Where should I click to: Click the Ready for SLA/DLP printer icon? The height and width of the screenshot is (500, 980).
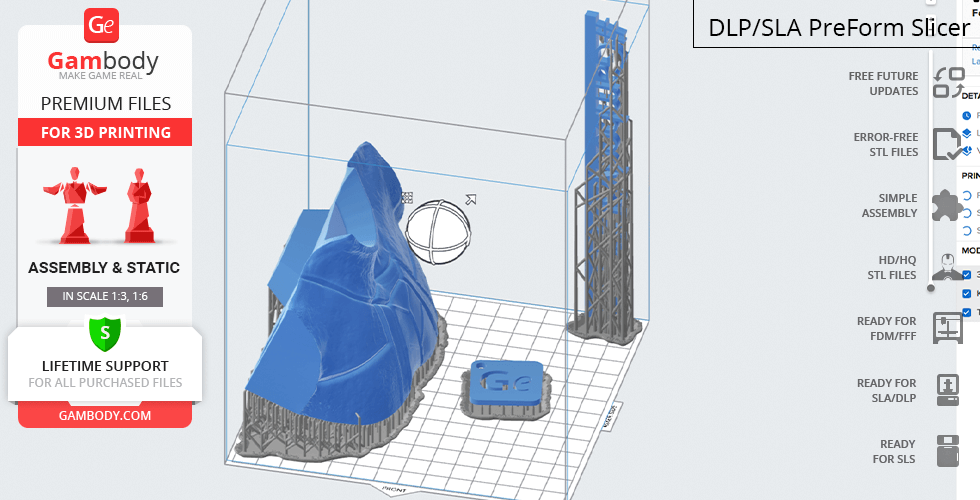pyautogui.click(x=946, y=390)
